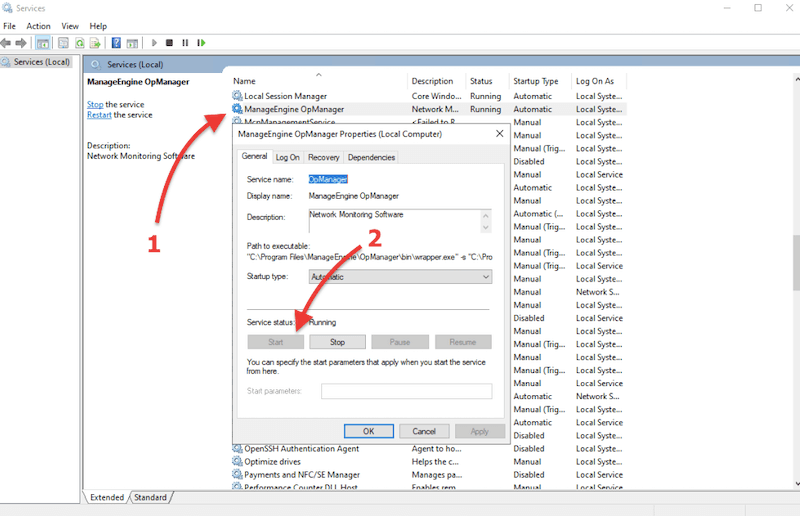Click the greyed-out Start button
The image size is (800, 516).
click(x=276, y=342)
